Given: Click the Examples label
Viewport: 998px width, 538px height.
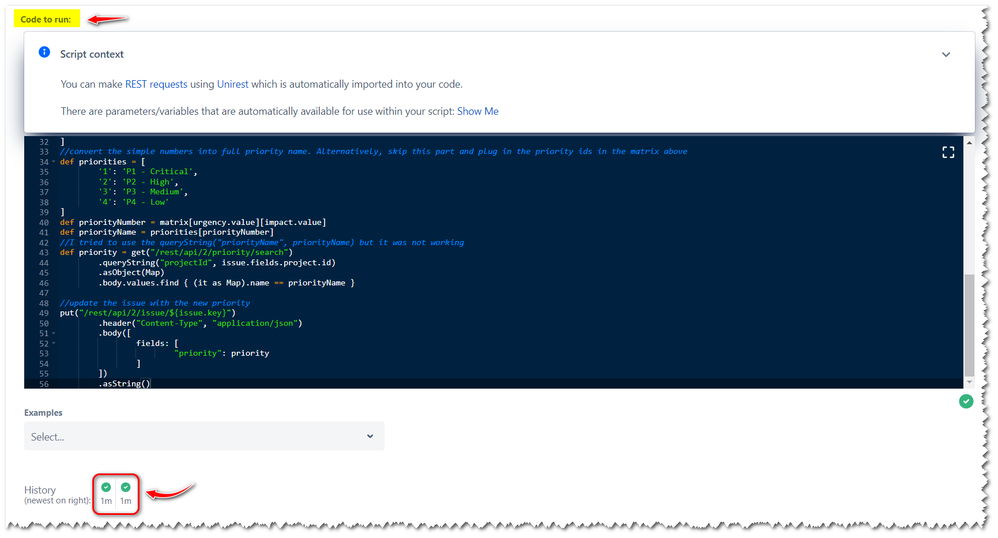Looking at the screenshot, I should pyautogui.click(x=43, y=413).
